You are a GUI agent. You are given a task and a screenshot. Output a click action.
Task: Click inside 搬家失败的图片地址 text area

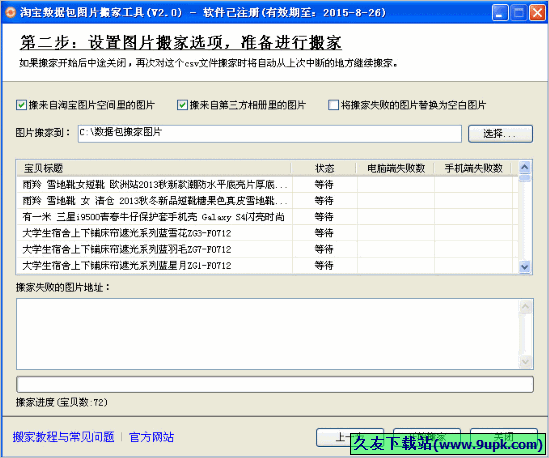267,334
